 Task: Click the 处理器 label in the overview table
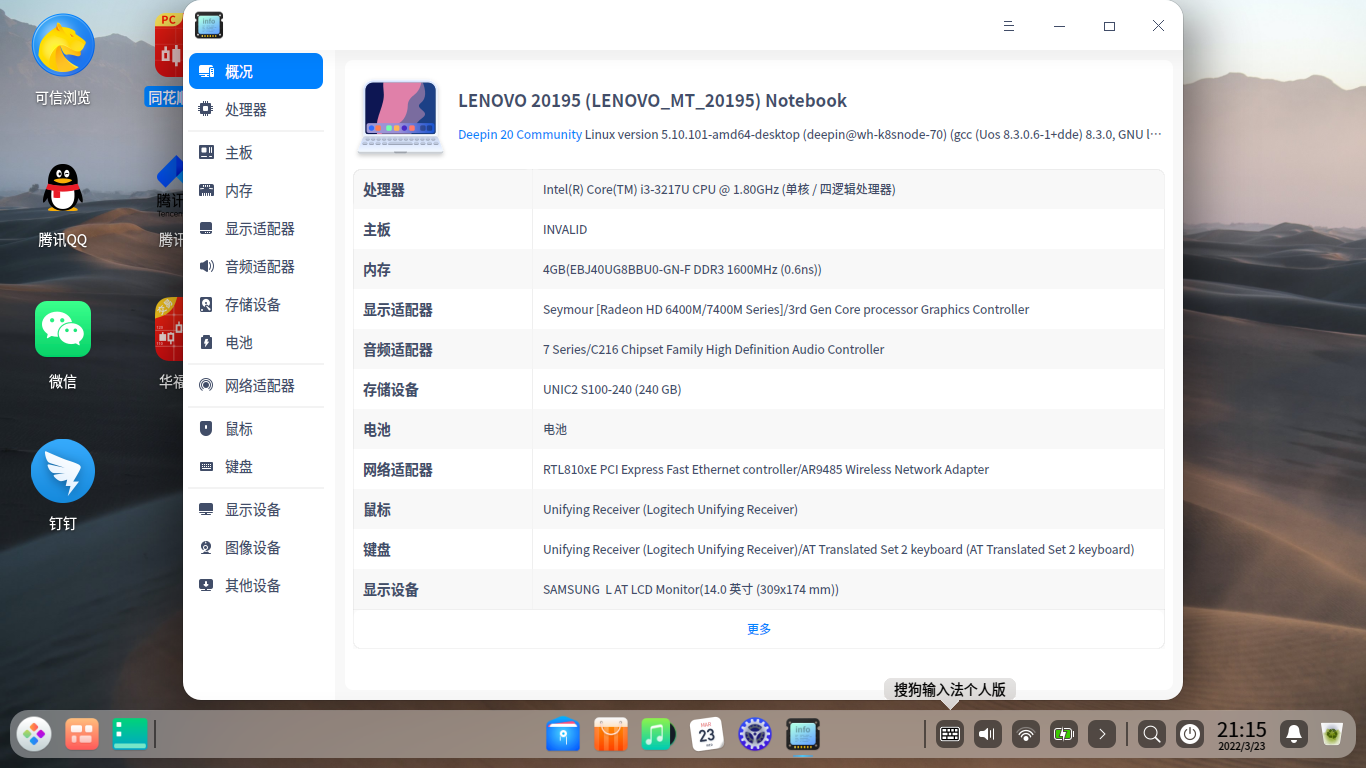[384, 189]
